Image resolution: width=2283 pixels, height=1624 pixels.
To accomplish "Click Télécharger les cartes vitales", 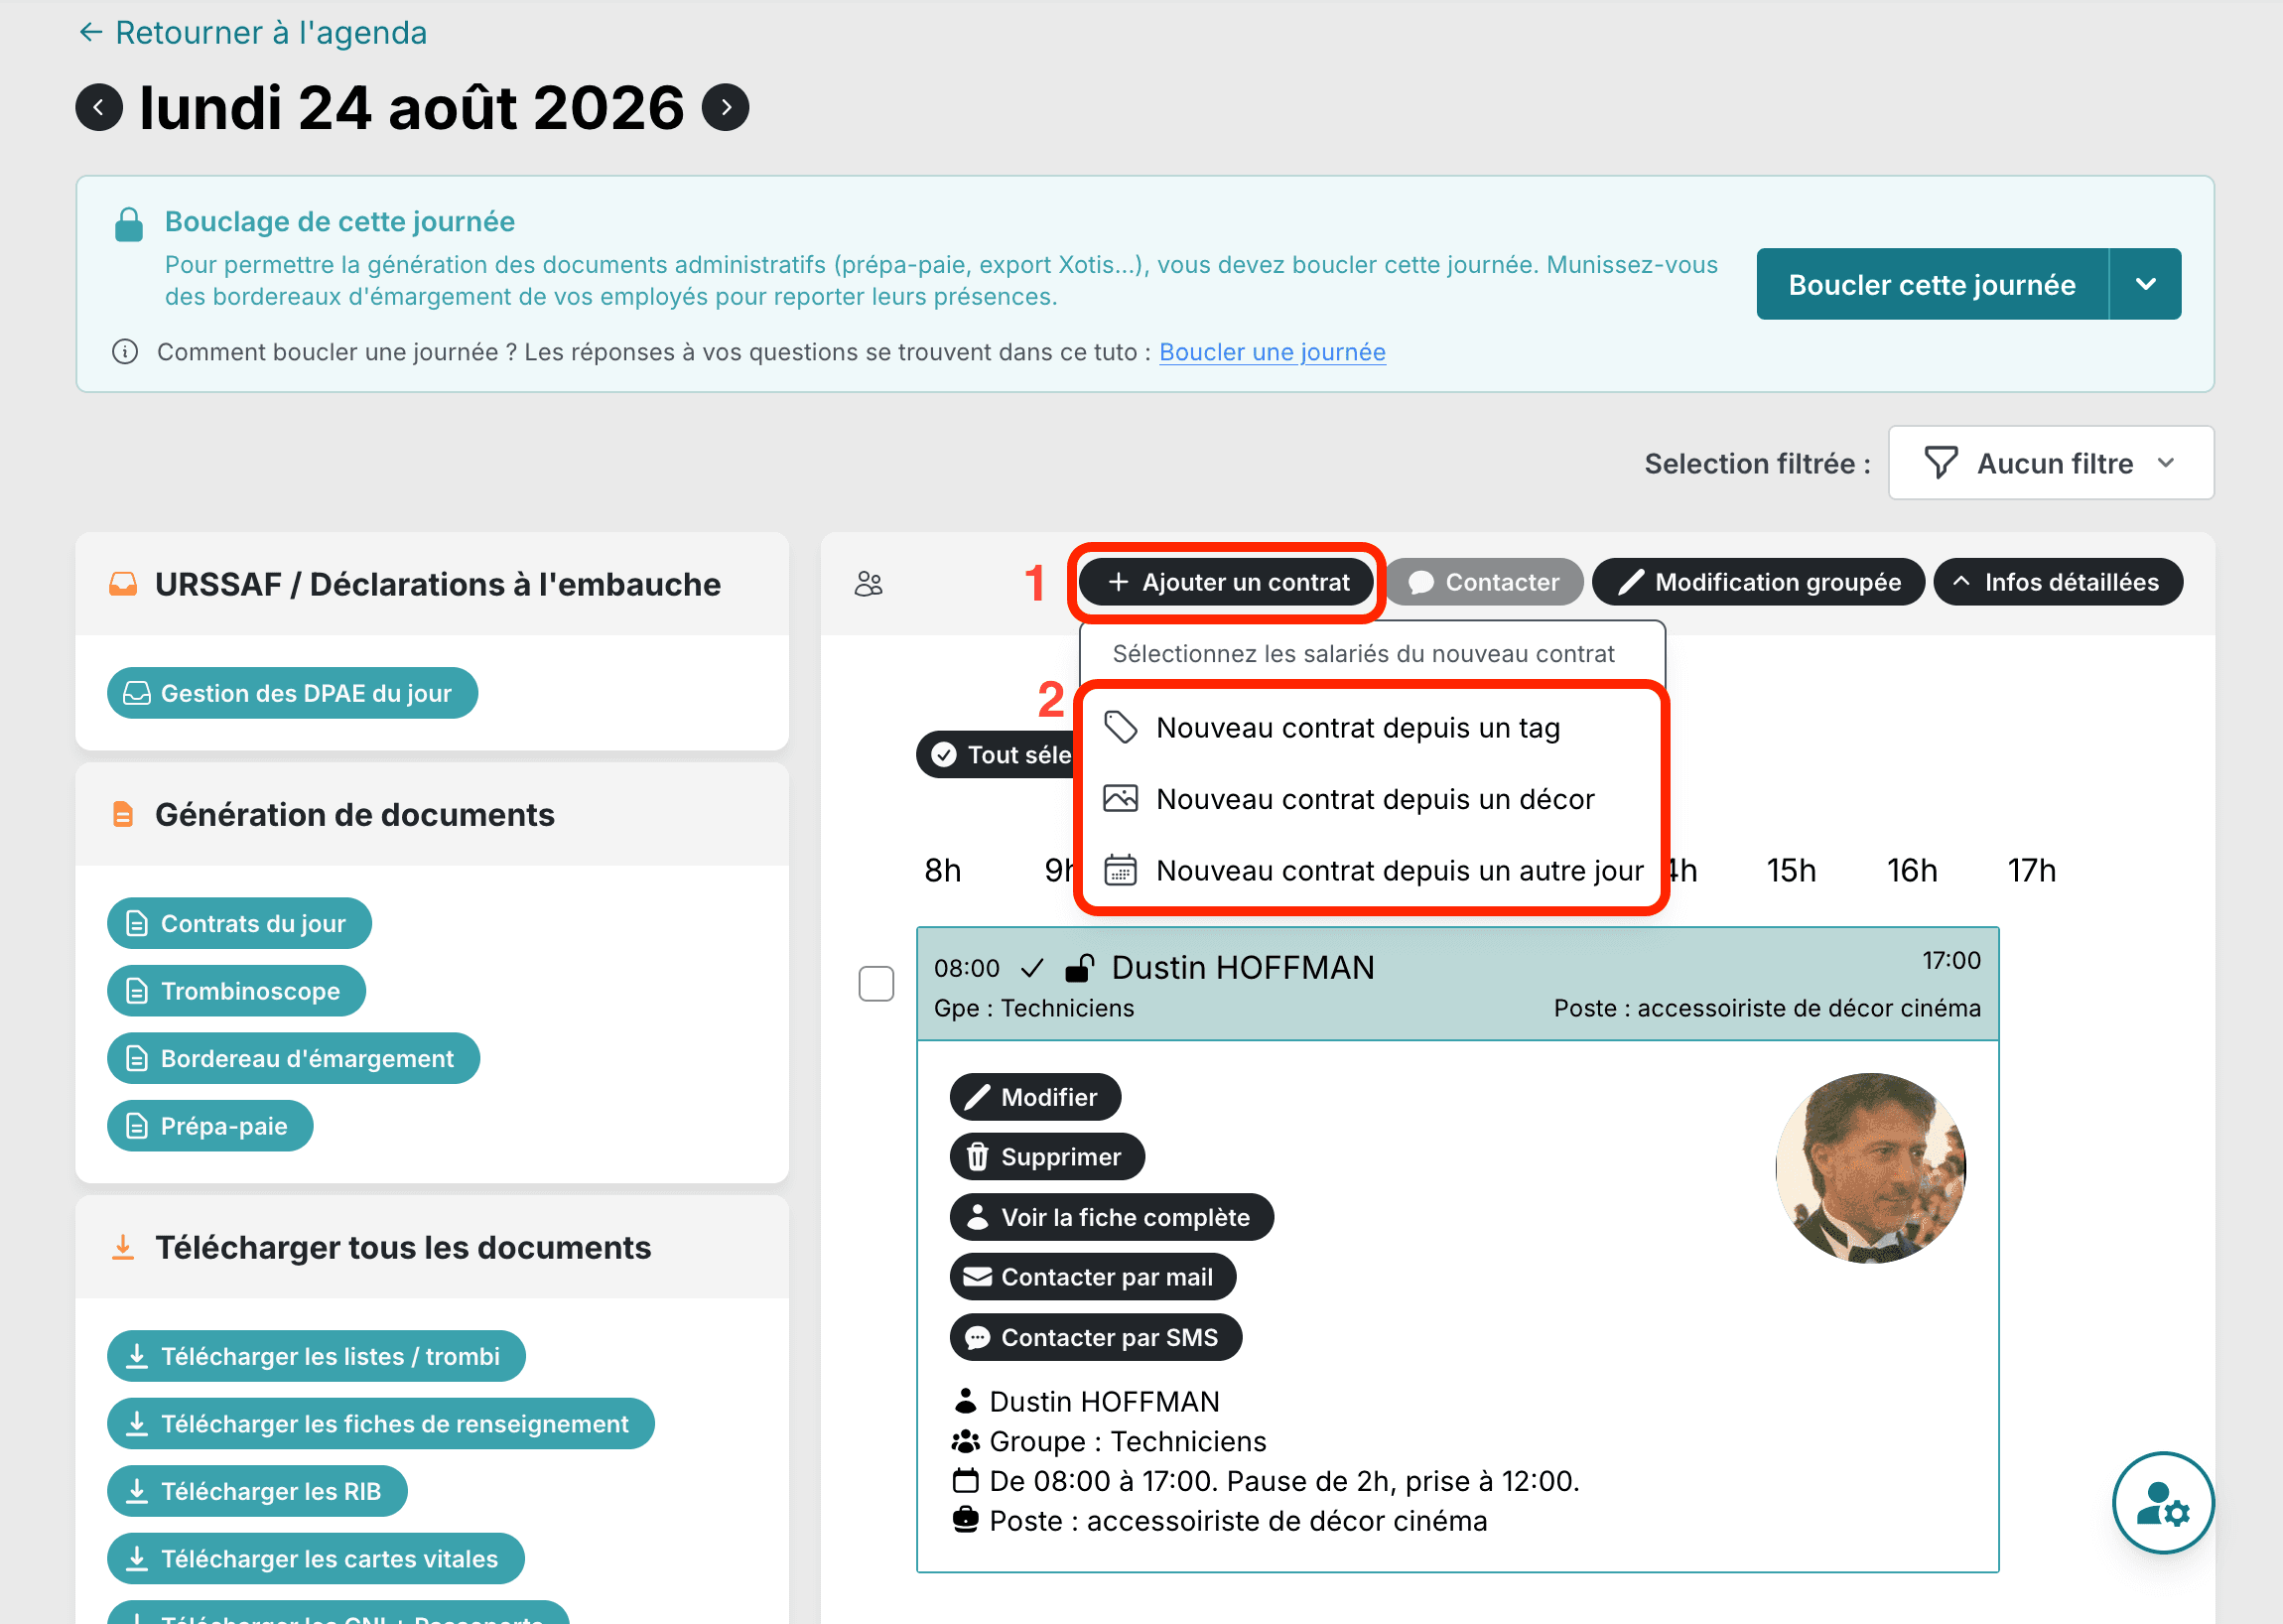I will tap(315, 1559).
